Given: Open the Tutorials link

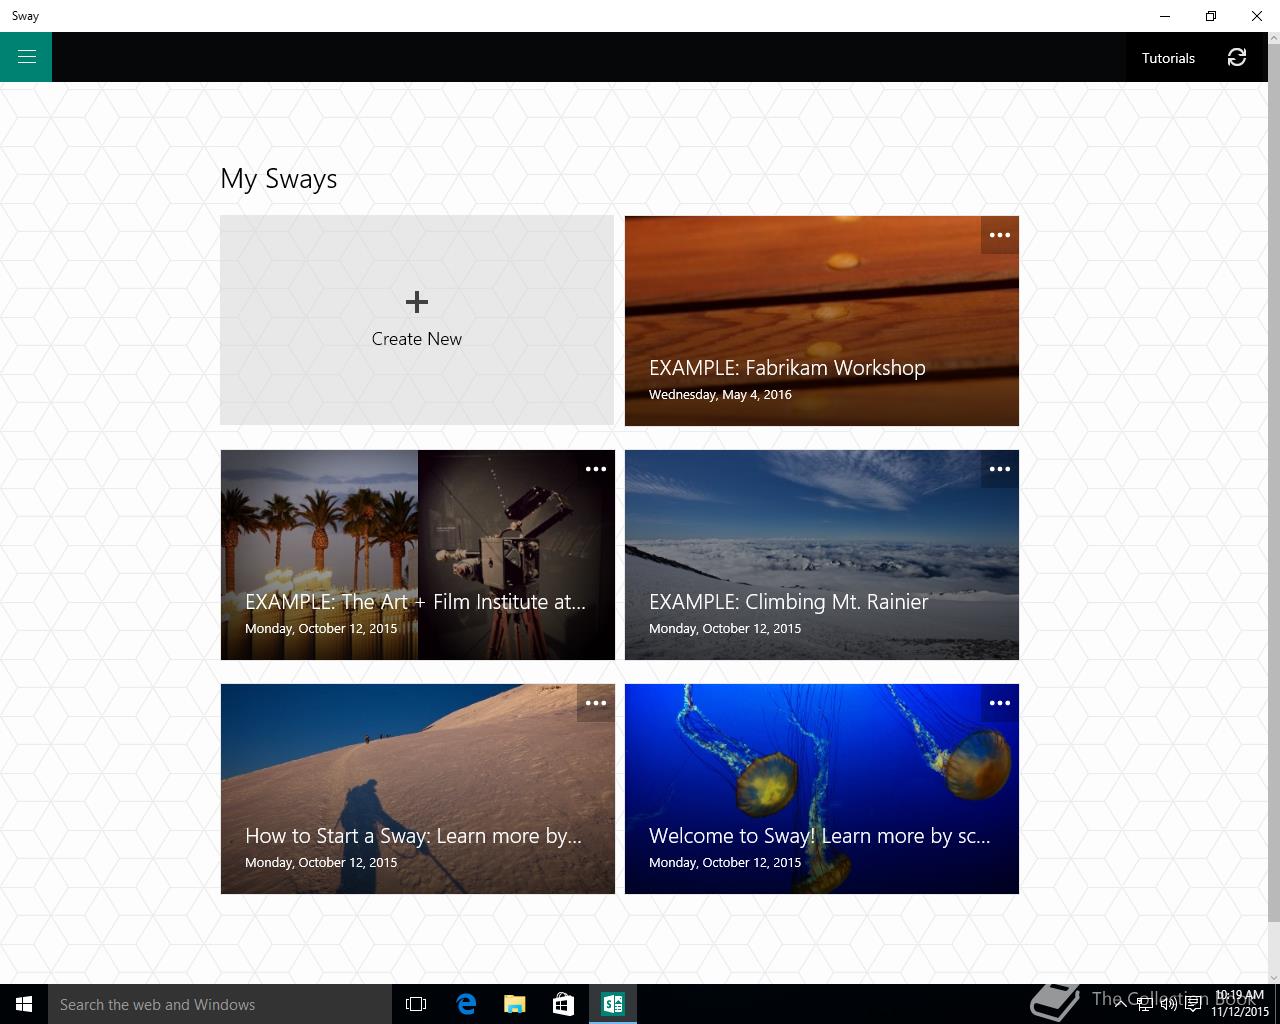Looking at the screenshot, I should (1168, 58).
